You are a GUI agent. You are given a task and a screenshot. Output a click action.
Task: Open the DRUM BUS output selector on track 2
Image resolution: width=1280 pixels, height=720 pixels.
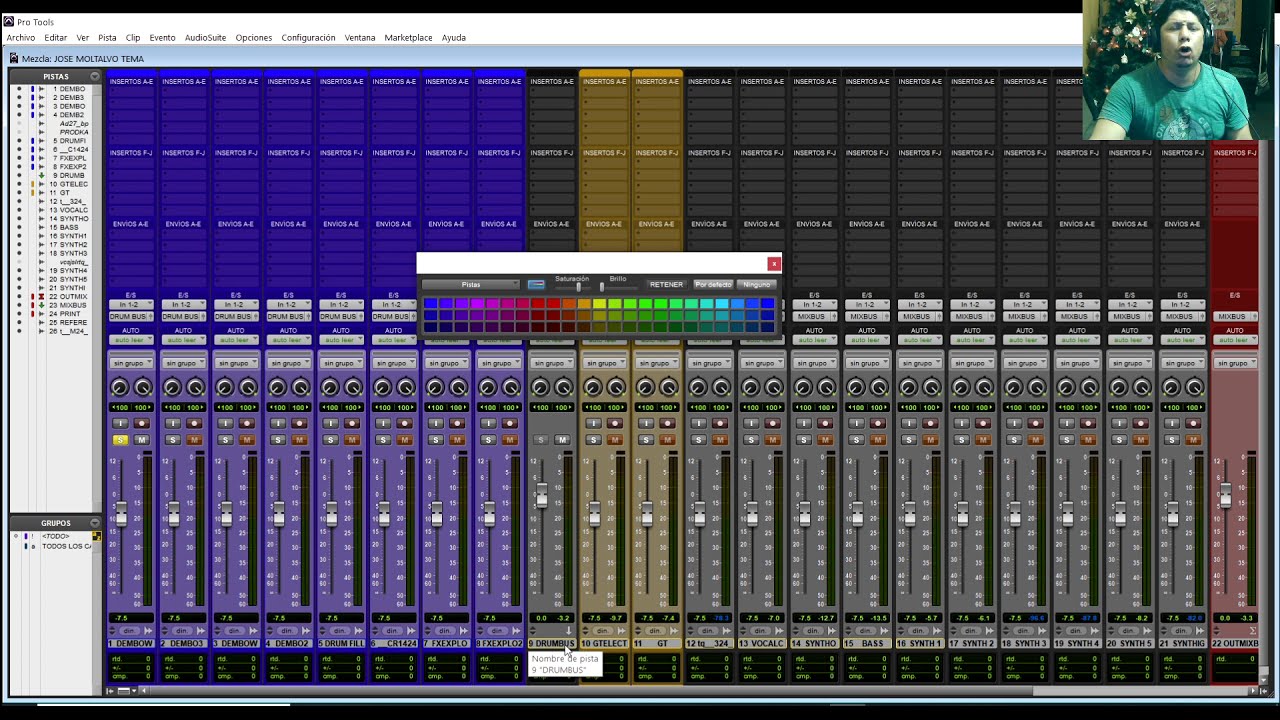click(x=183, y=317)
